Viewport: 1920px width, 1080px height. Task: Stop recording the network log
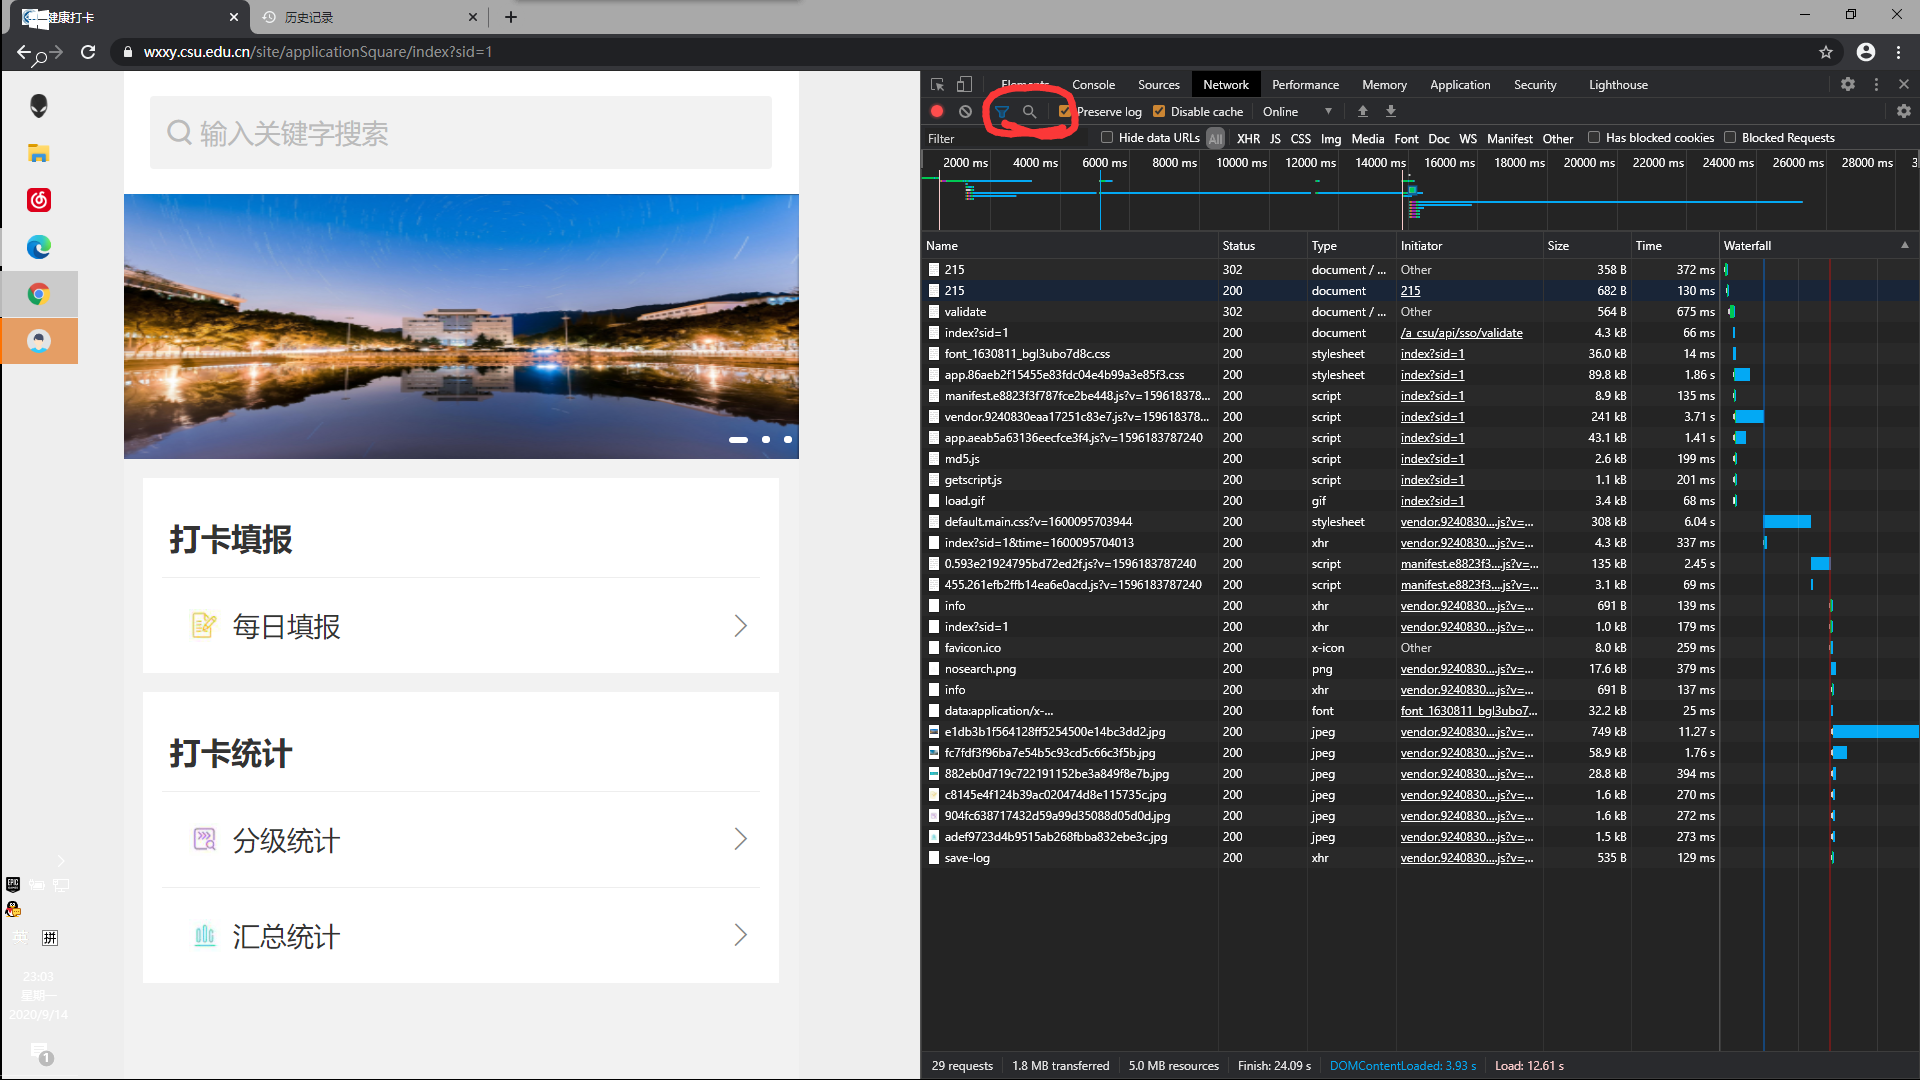click(937, 112)
